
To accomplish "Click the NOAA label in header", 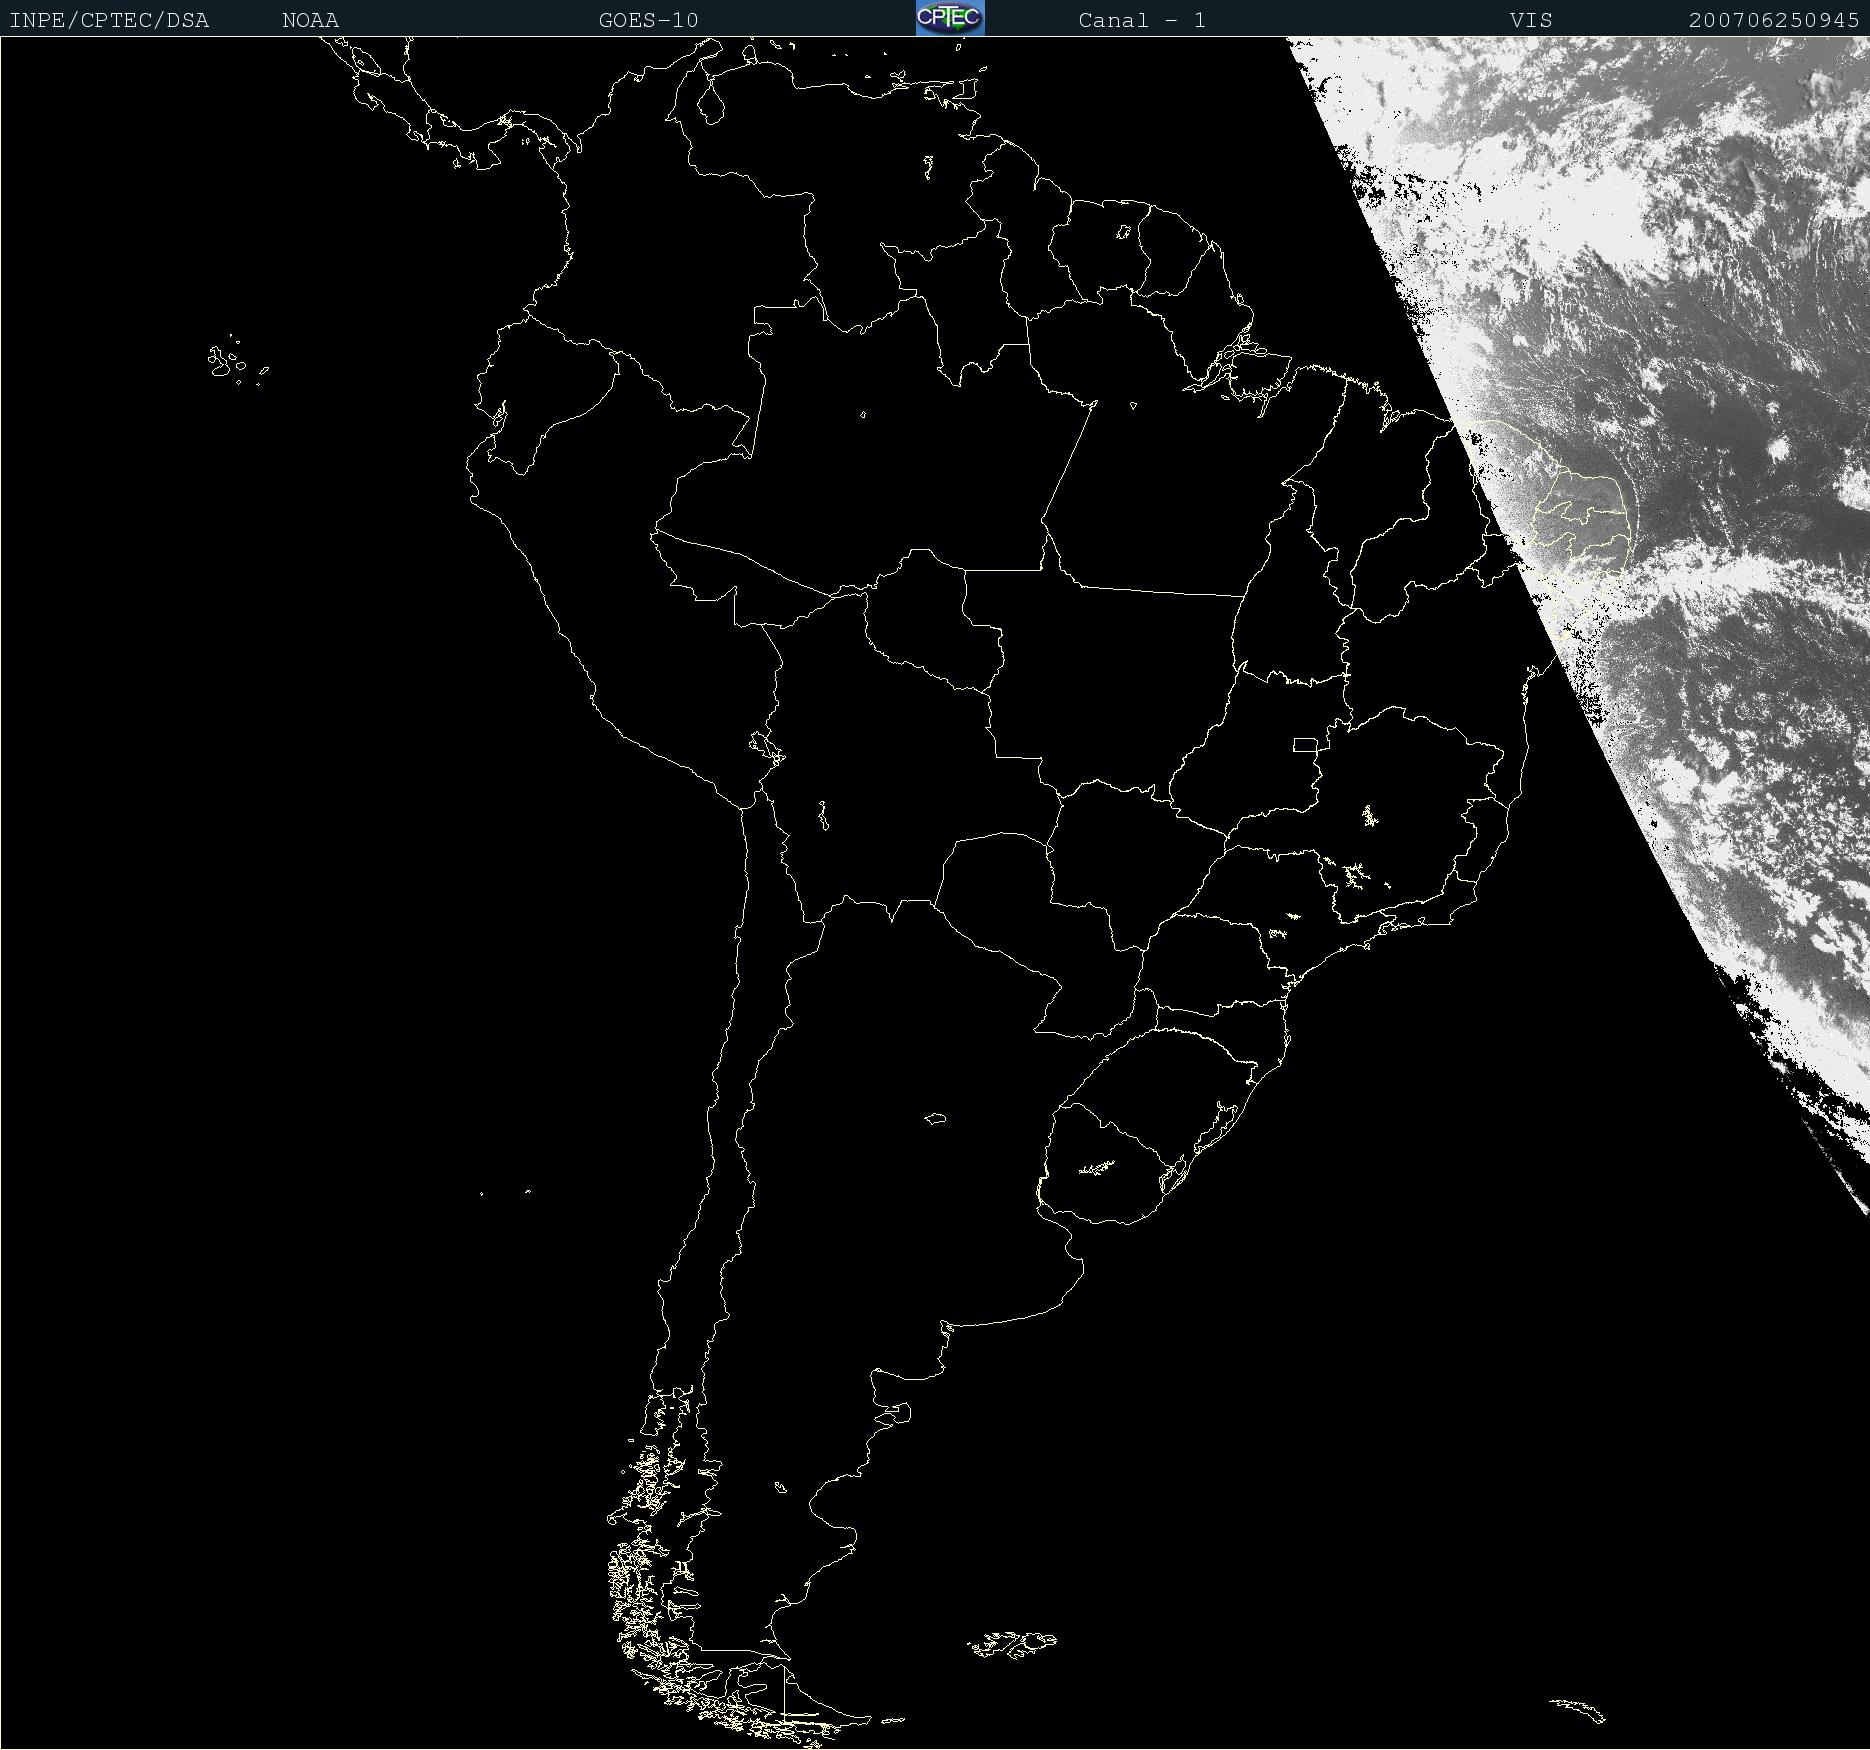I will 311,20.
